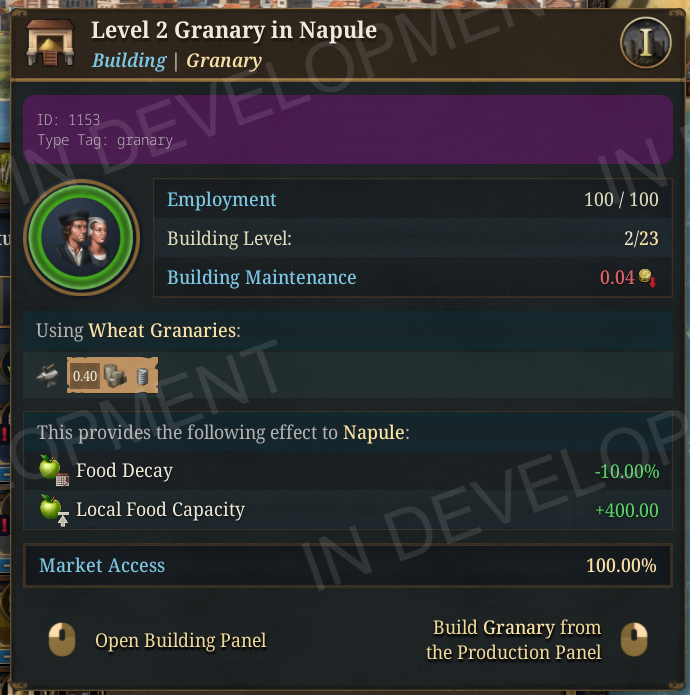Click the 'Market Access' label

tap(102, 566)
